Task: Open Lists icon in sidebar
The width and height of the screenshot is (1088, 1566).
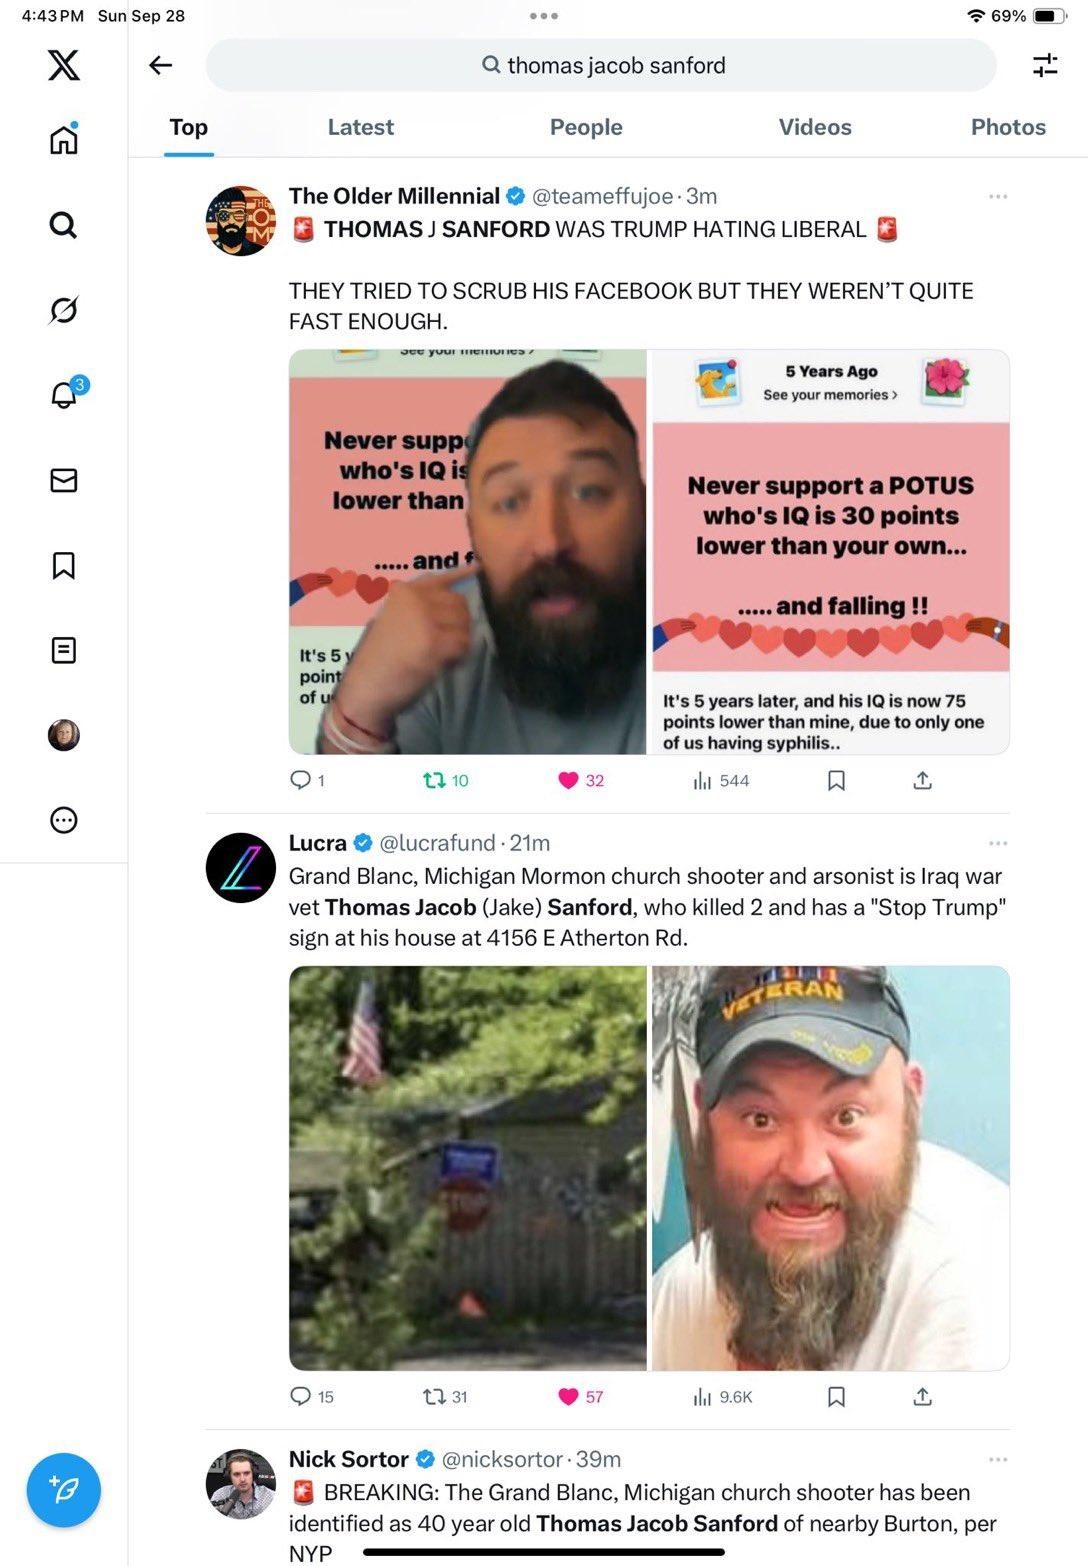Action: pos(63,651)
